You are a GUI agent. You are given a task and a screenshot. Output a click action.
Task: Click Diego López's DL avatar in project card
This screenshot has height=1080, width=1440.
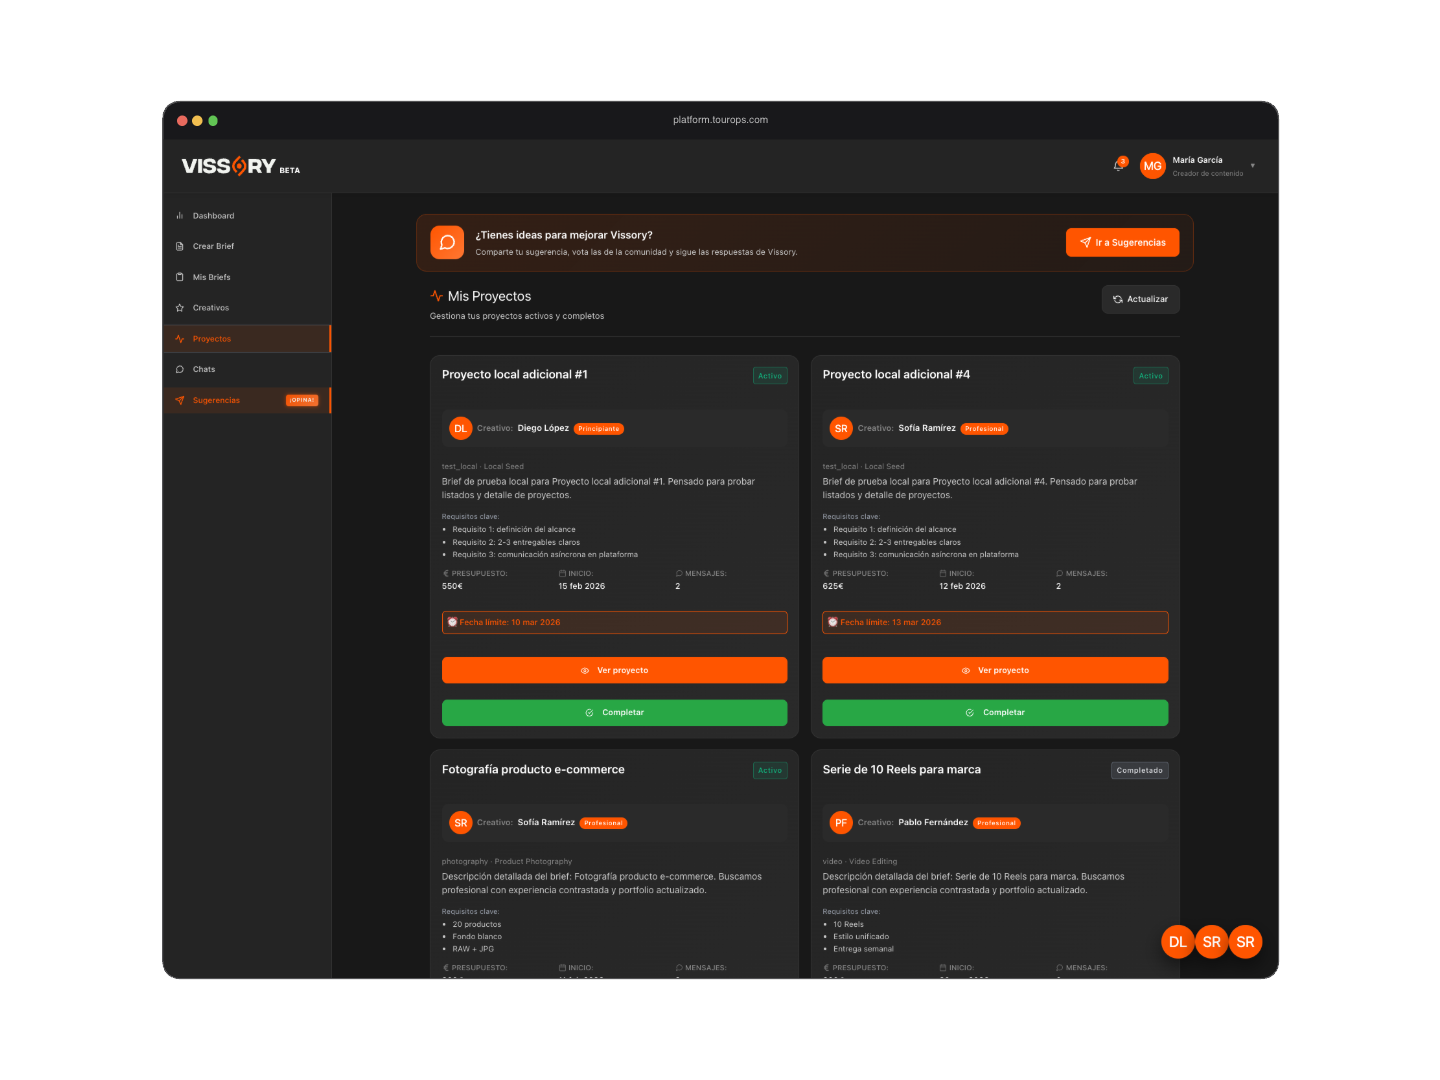[460, 428]
